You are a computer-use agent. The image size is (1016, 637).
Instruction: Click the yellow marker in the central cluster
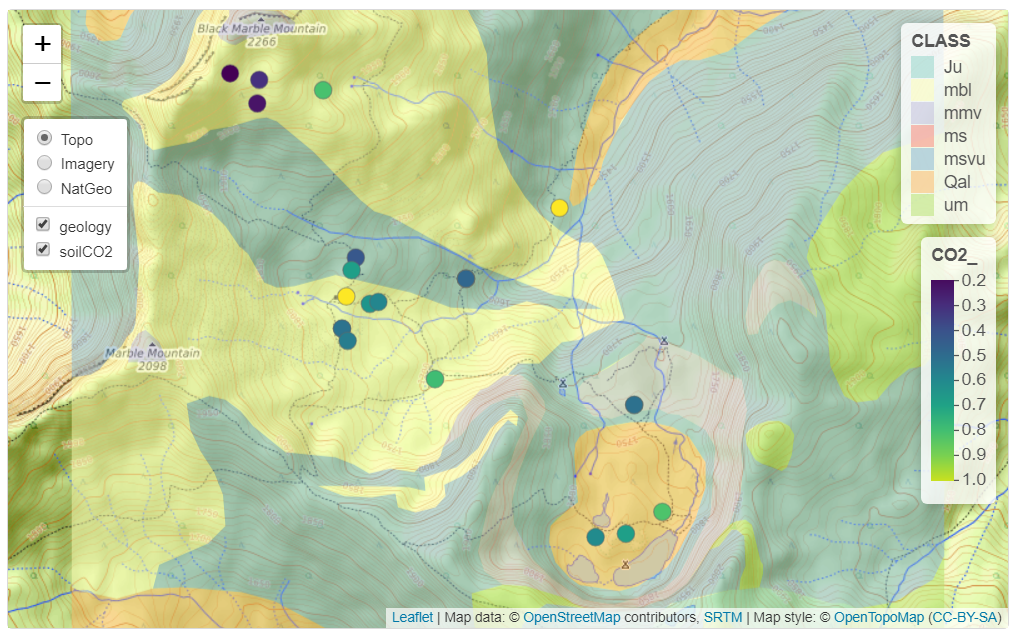point(345,295)
